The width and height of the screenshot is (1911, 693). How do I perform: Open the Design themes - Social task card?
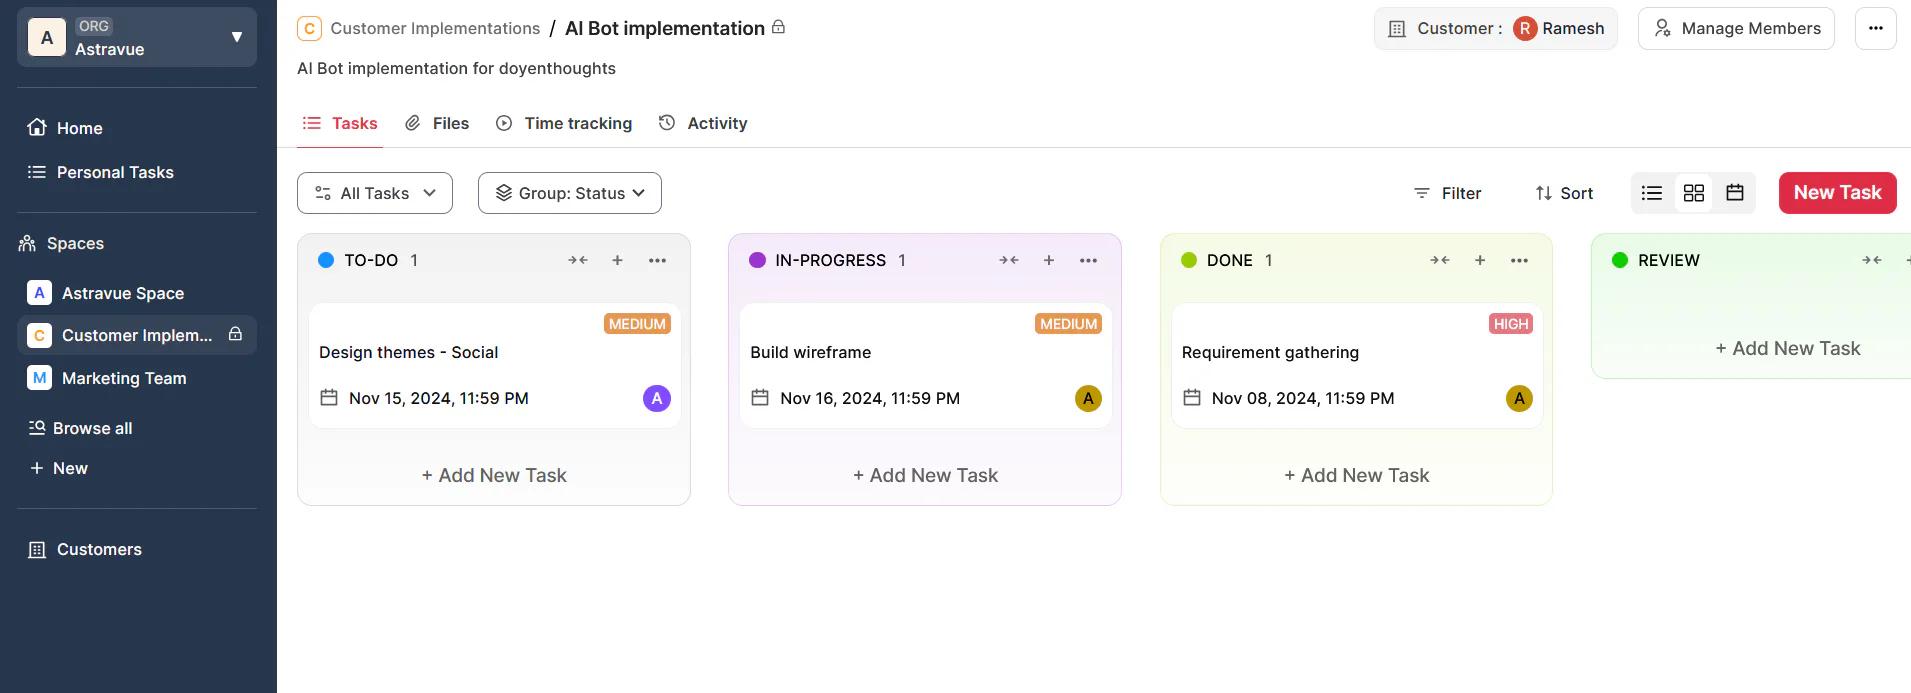(x=495, y=366)
